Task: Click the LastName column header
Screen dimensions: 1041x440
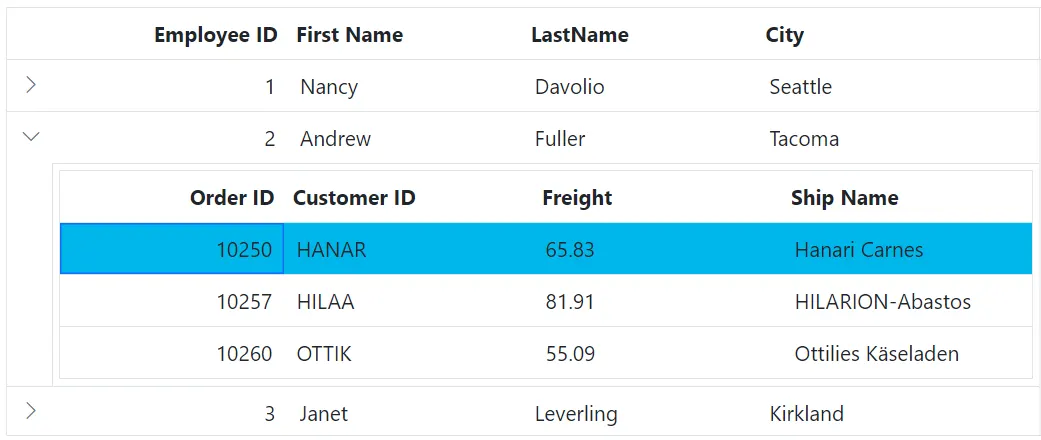Action: 579,35
